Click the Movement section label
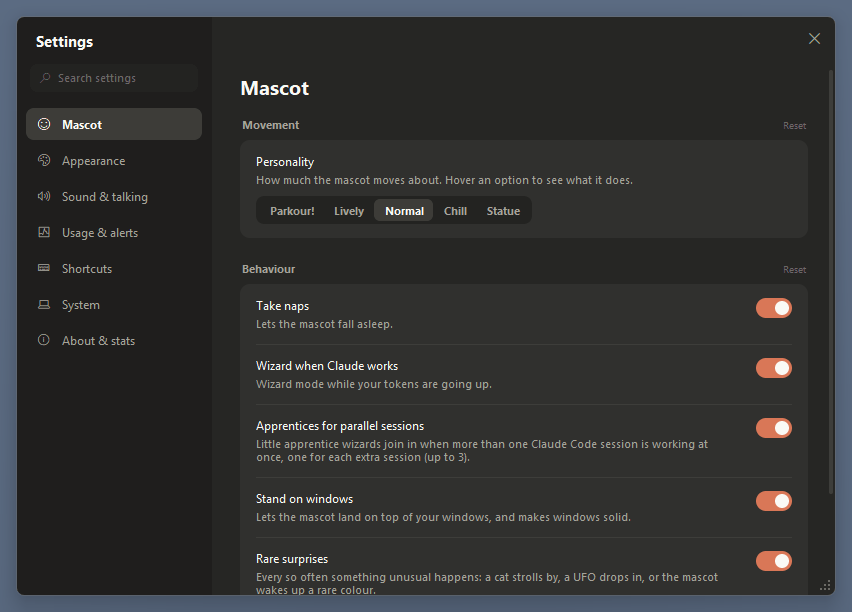 [271, 125]
